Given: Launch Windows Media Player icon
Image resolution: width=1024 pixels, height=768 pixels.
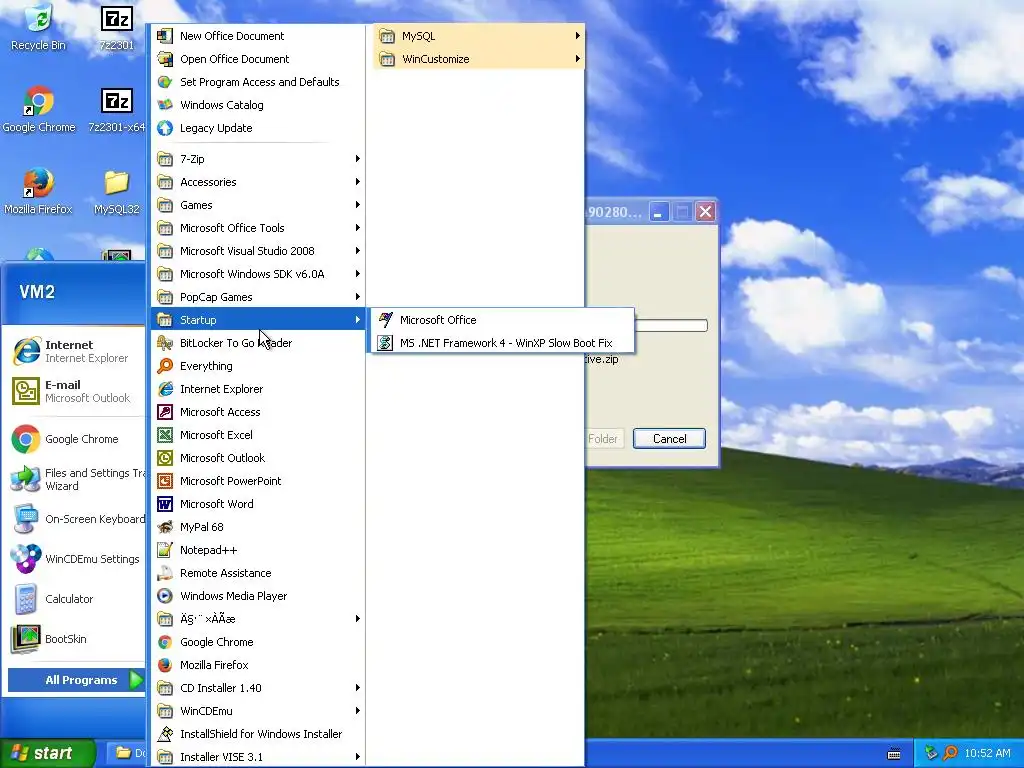Looking at the screenshot, I should click(x=165, y=596).
